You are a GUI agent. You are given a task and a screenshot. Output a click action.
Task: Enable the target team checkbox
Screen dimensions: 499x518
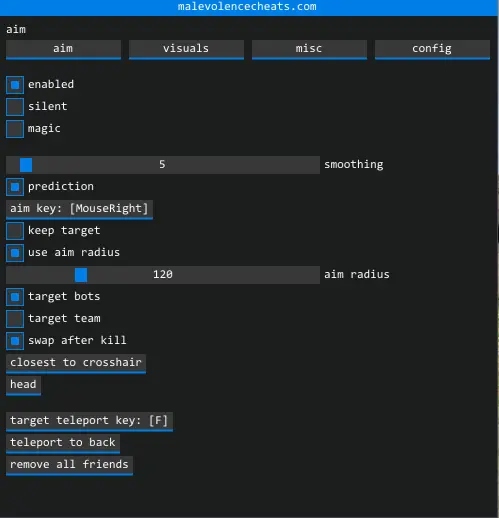15,319
